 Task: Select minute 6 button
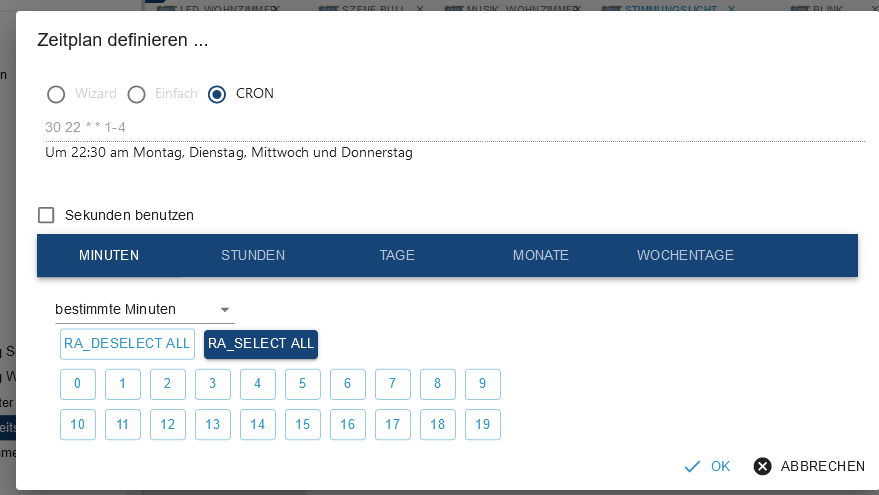[348, 384]
